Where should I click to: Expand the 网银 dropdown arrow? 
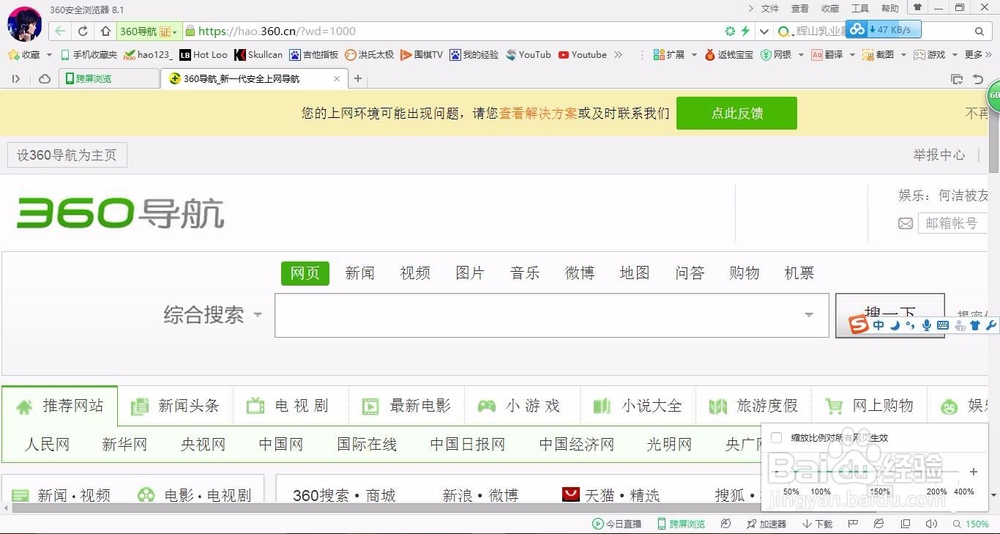(x=800, y=55)
